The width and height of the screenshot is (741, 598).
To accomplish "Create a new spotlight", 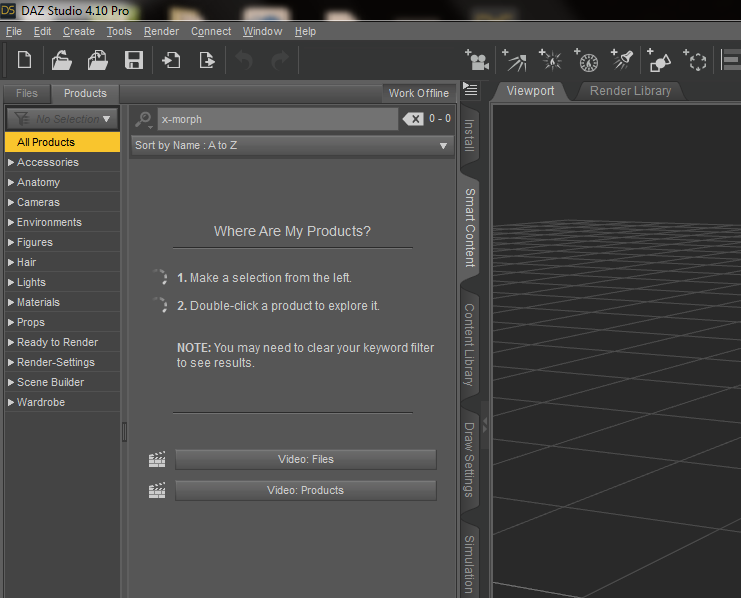I will (622, 60).
